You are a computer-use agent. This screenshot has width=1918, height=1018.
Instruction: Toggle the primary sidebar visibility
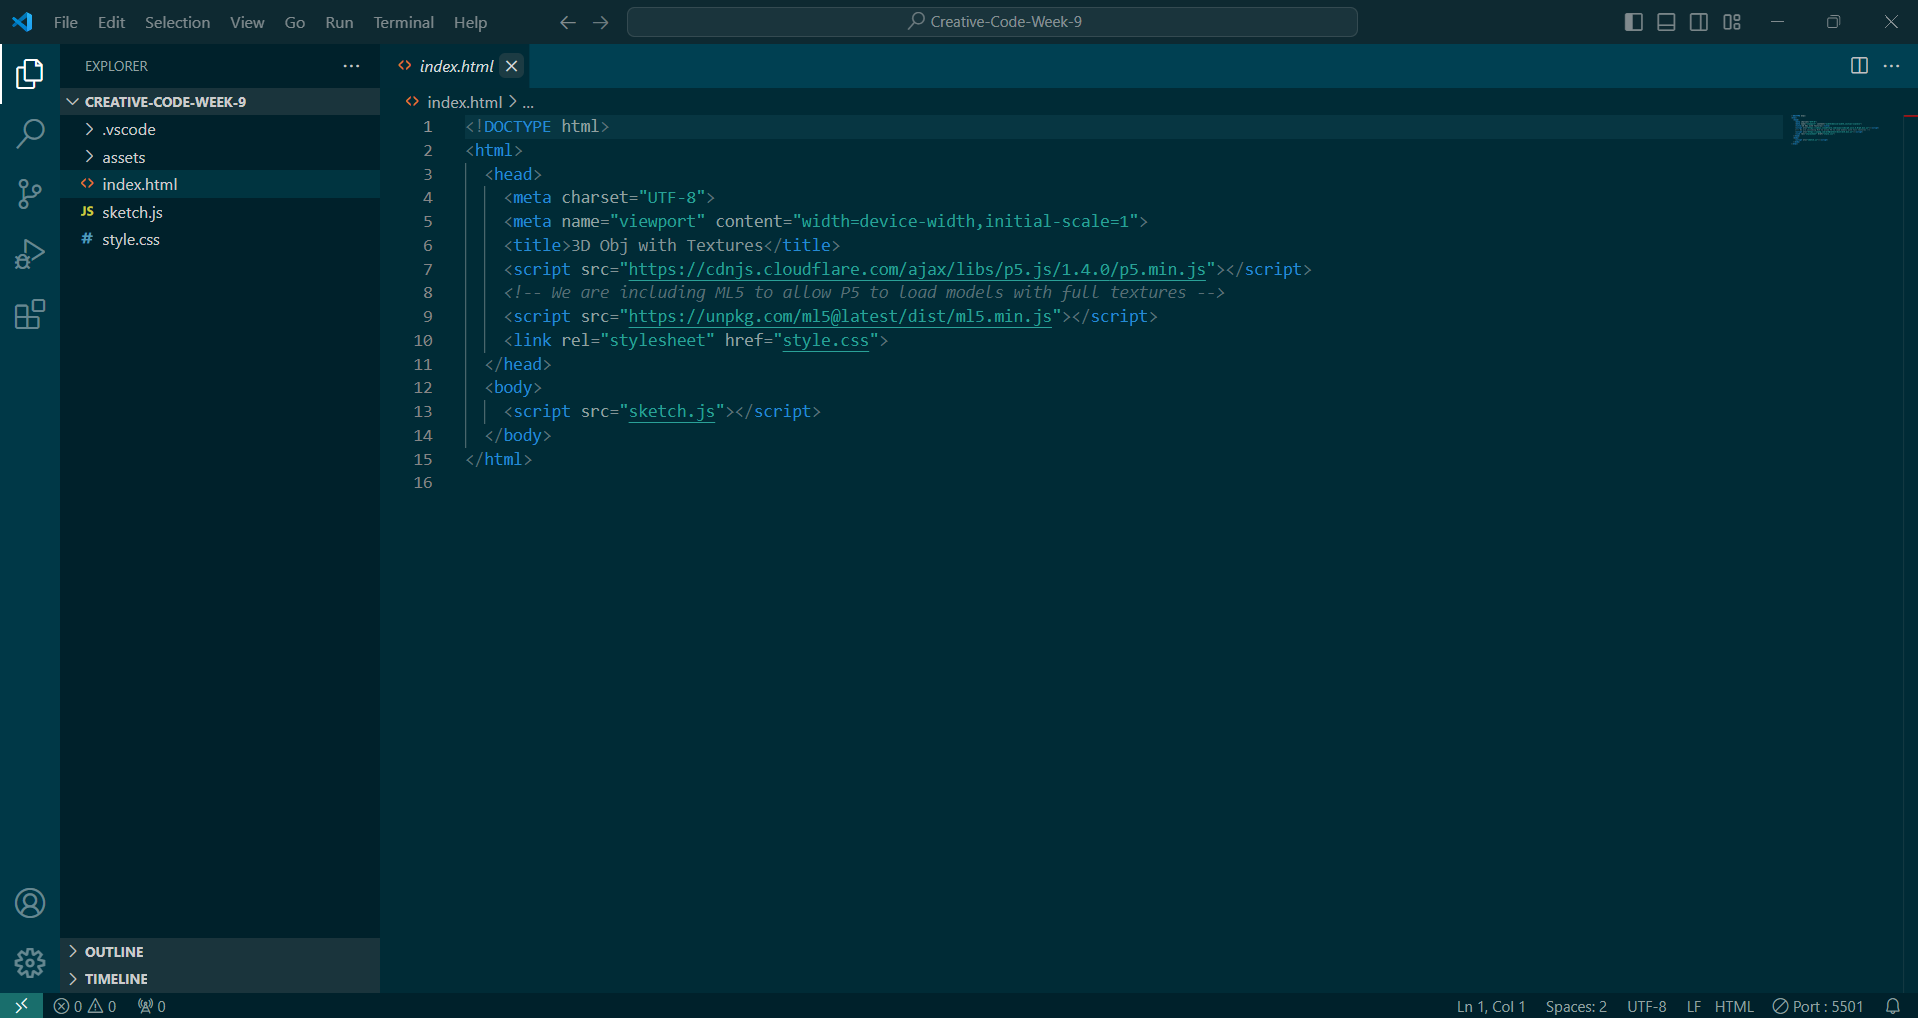click(x=1633, y=21)
